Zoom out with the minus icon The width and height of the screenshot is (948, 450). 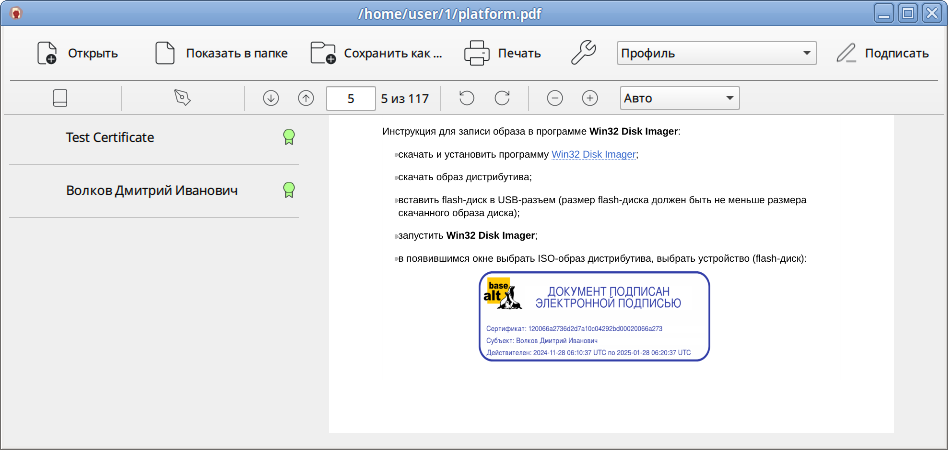coord(555,98)
